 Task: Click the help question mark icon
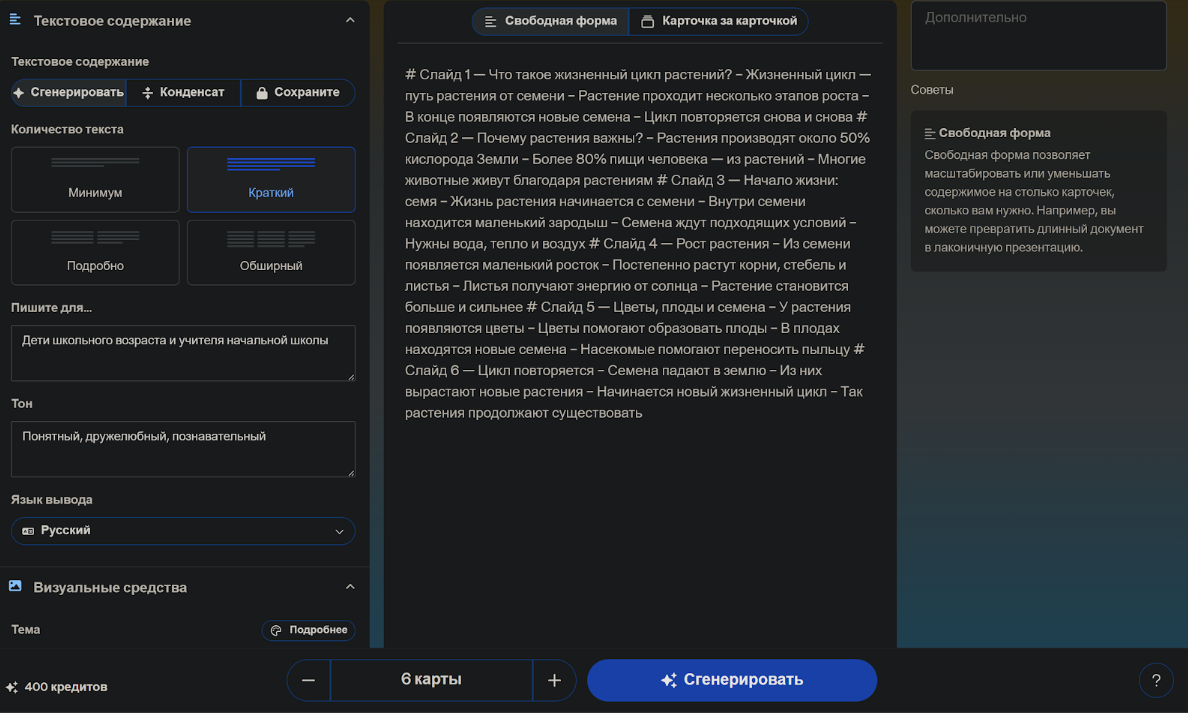pos(1156,680)
